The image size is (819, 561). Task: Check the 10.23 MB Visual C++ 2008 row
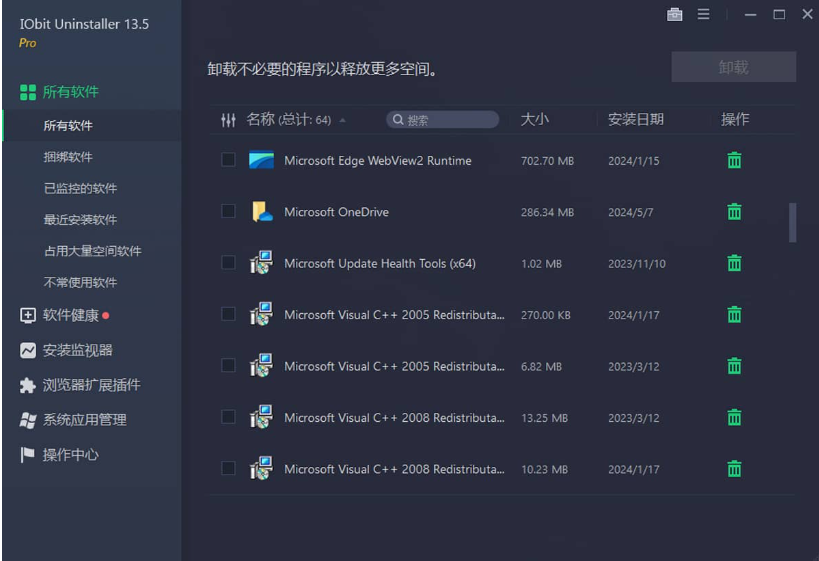point(228,468)
